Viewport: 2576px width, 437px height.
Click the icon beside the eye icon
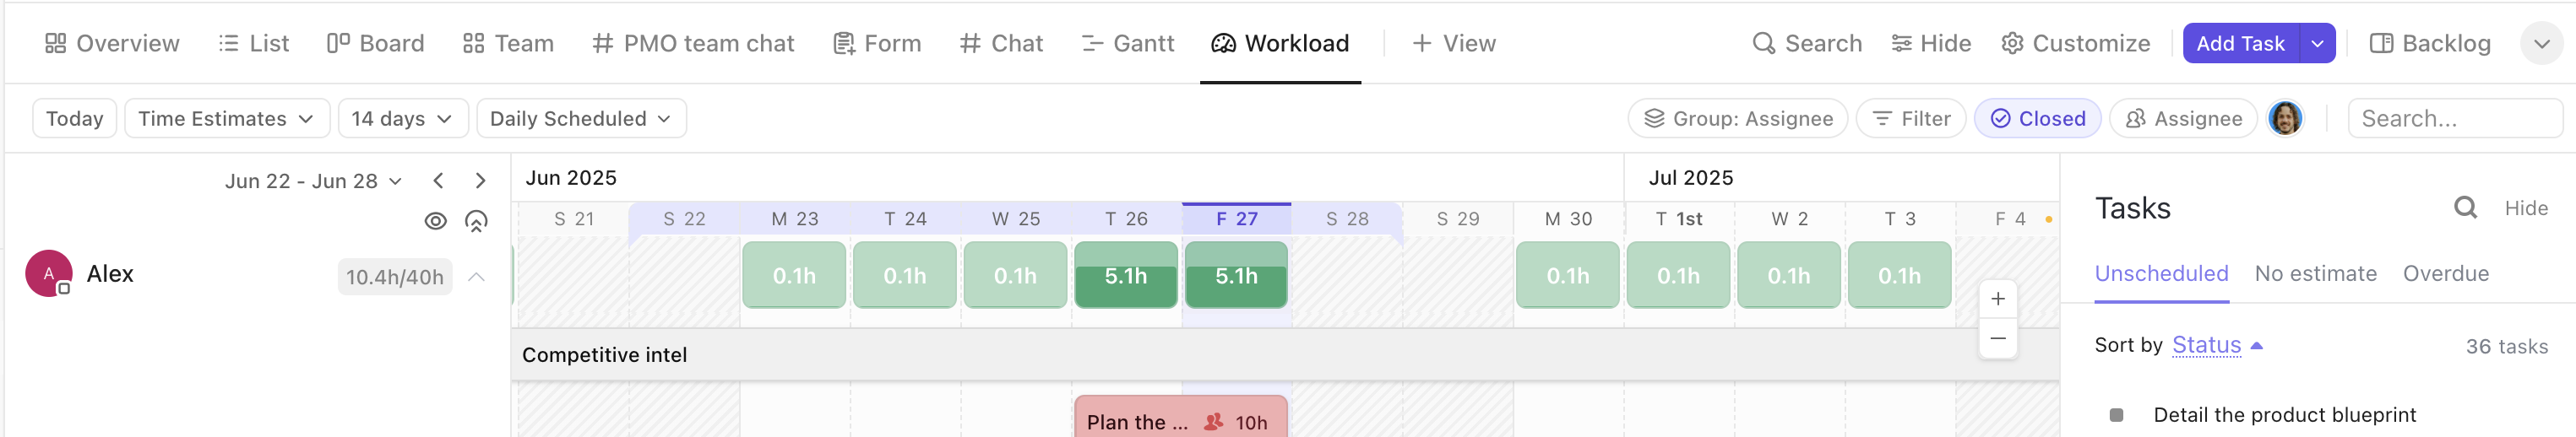(476, 221)
